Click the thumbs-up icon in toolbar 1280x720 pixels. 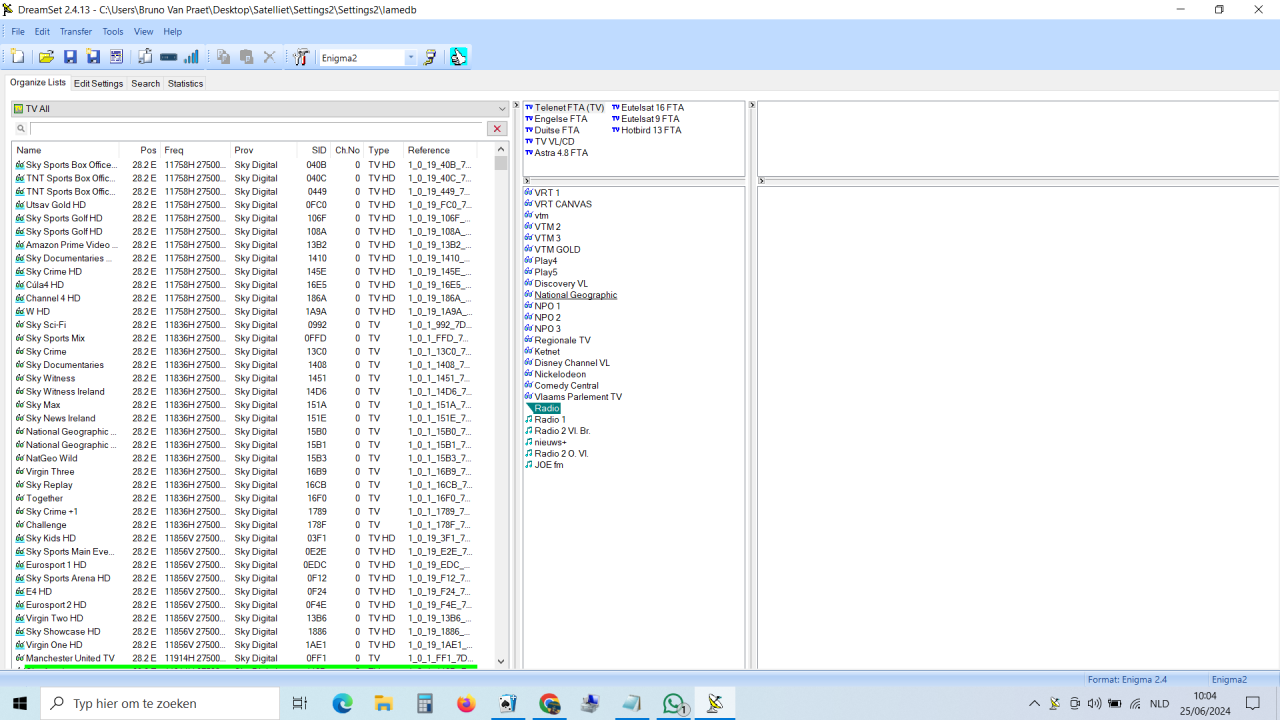pos(458,57)
